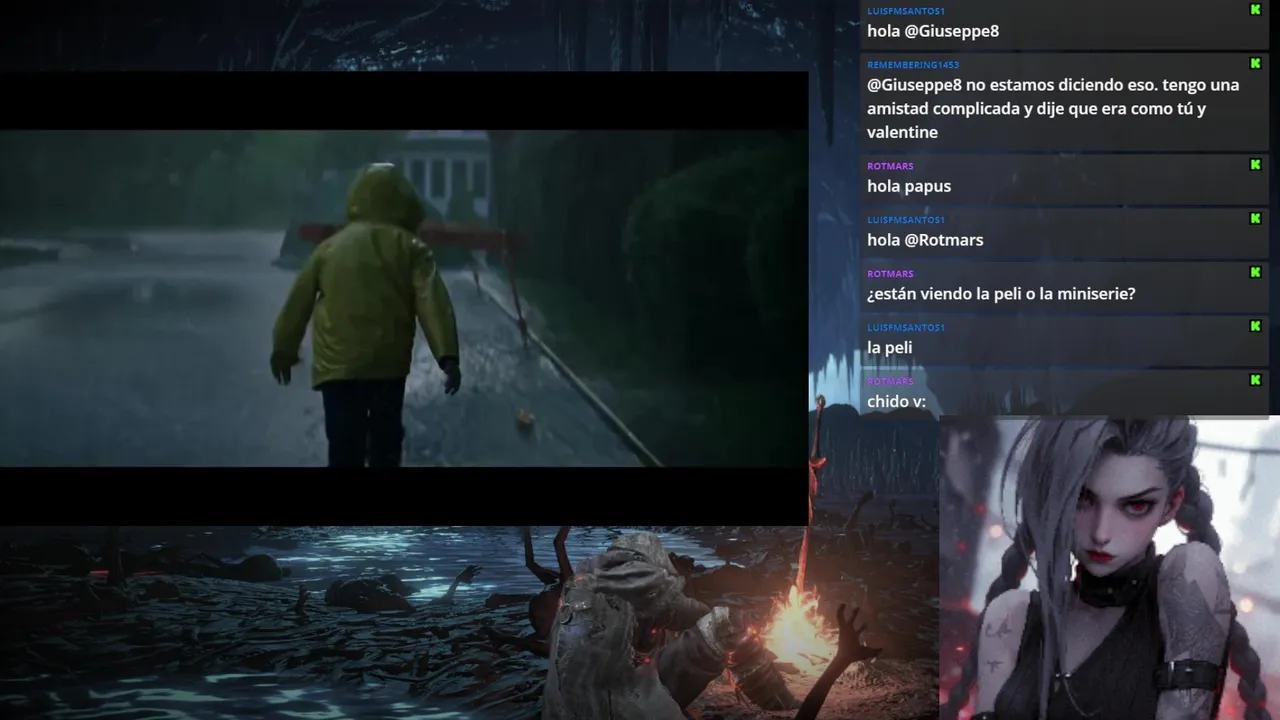Select the message about "amistad complicada"
Screen dimensions: 1280x720
tap(1053, 108)
